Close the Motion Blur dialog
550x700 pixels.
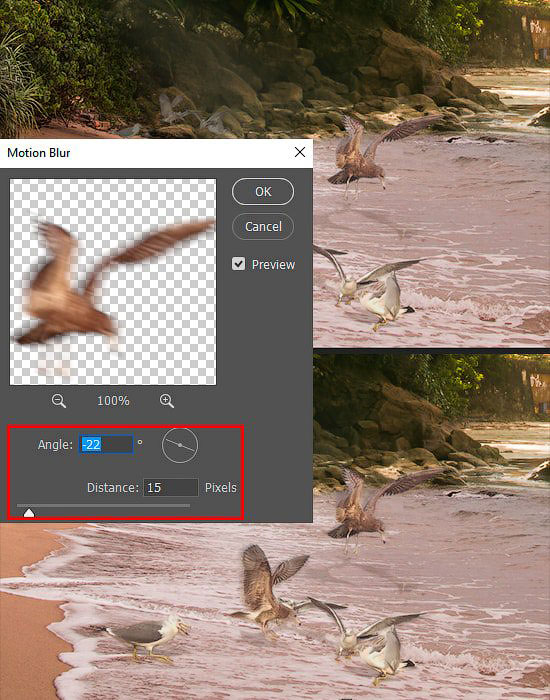click(300, 152)
